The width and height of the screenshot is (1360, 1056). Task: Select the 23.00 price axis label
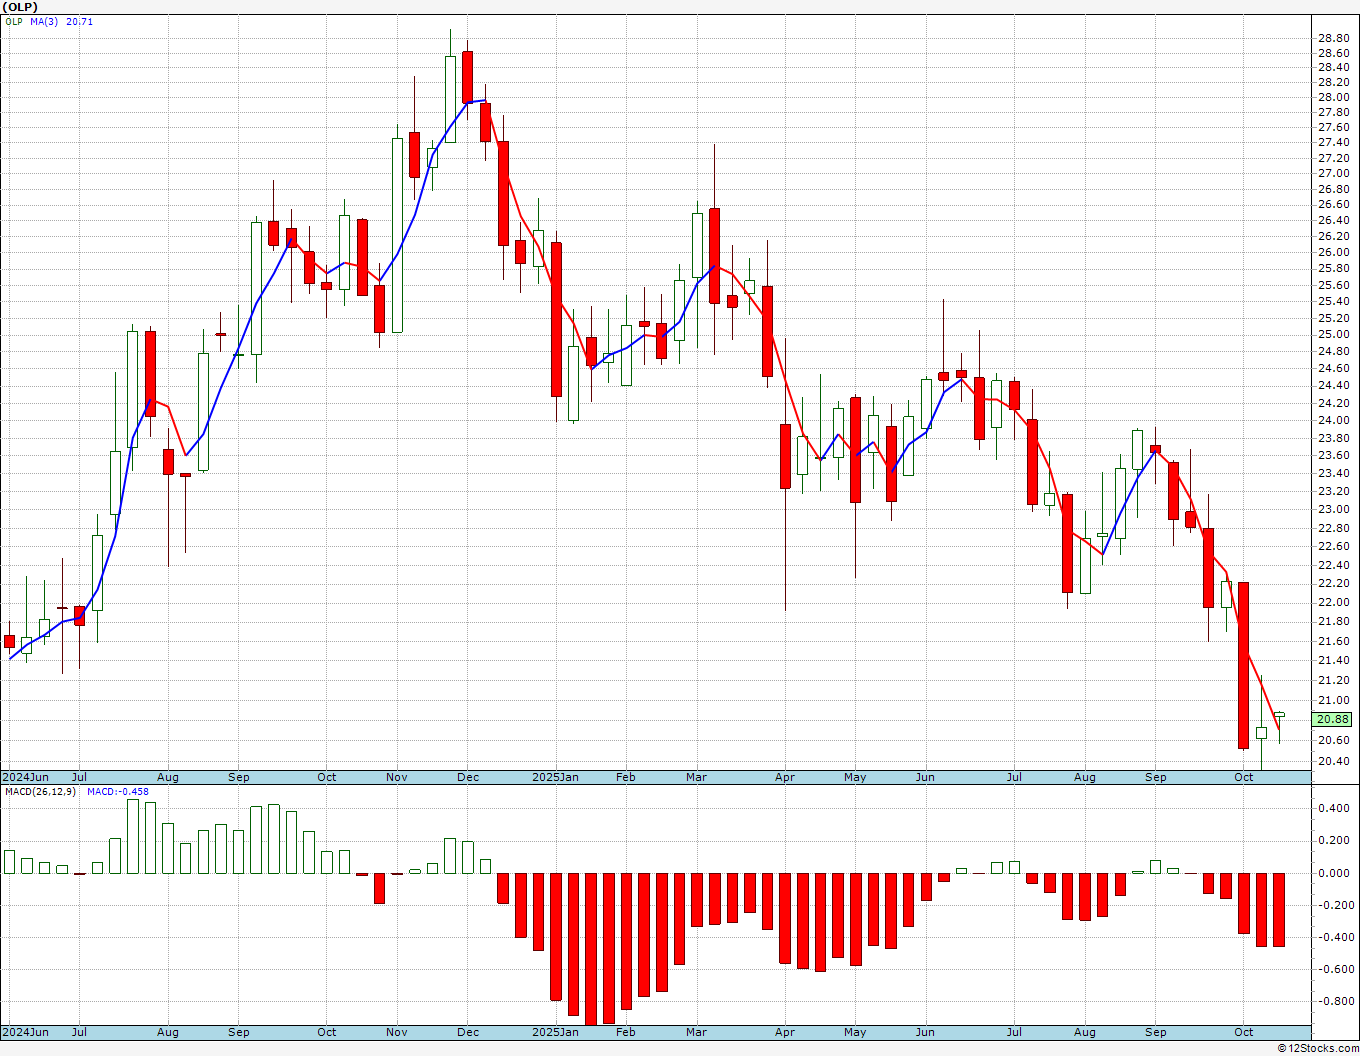[1332, 509]
